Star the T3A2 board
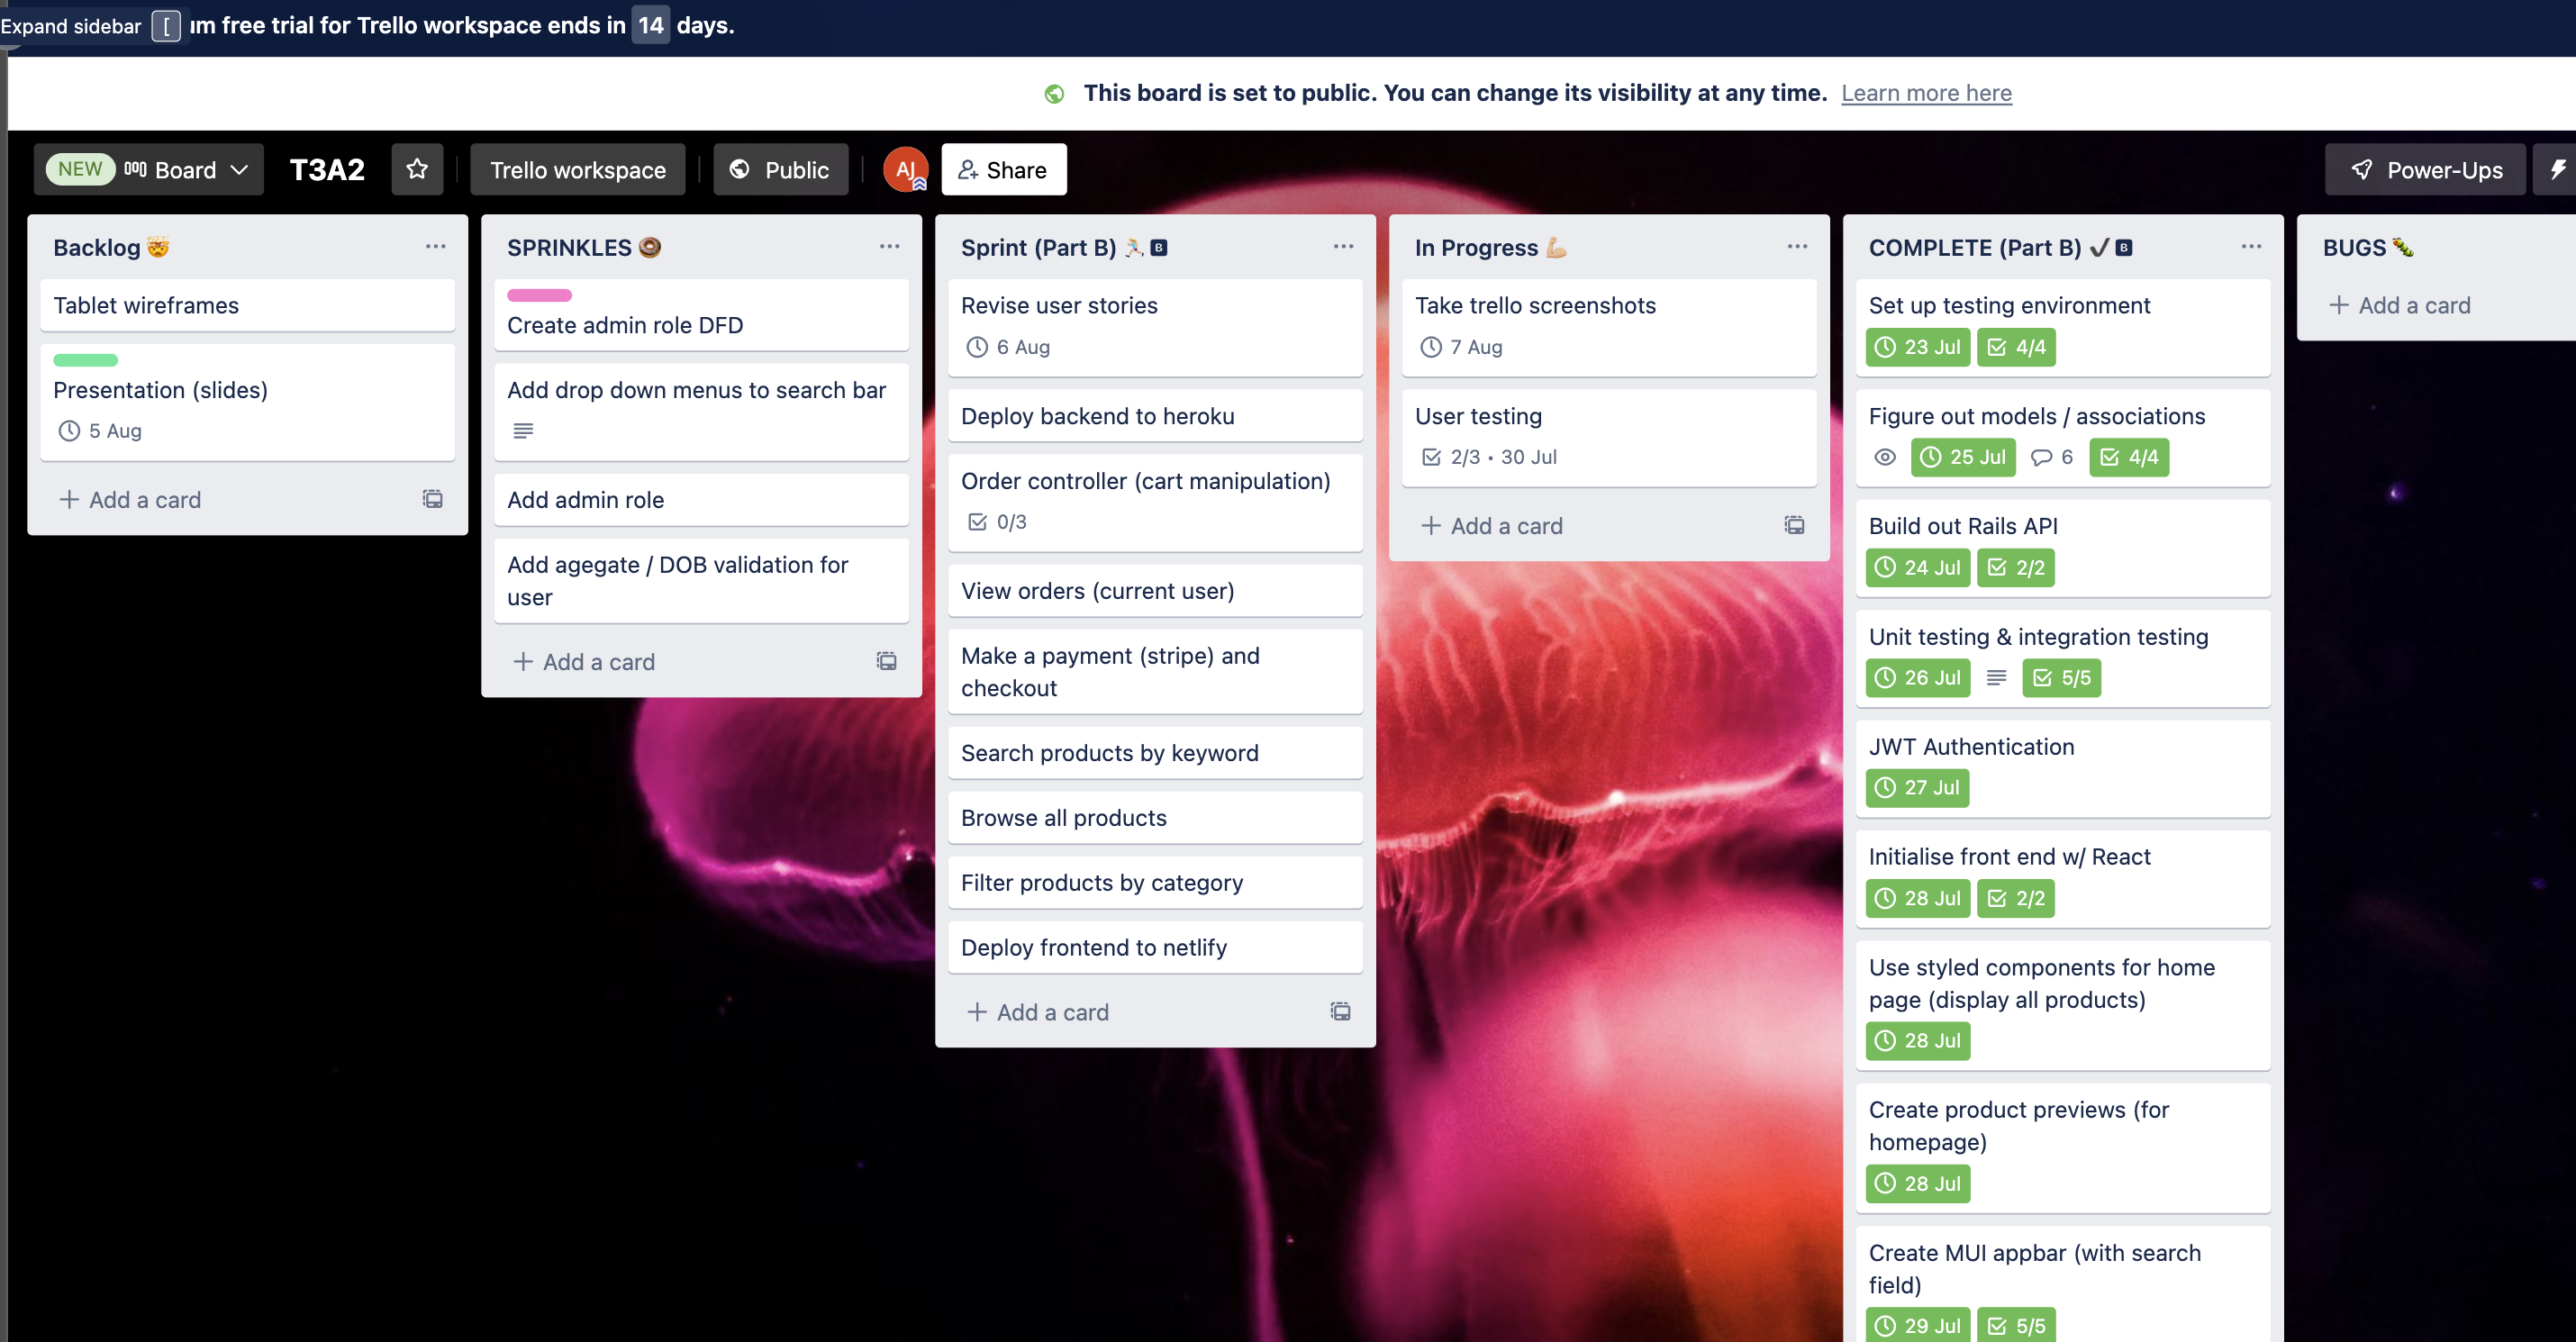The width and height of the screenshot is (2576, 1342). coord(417,169)
